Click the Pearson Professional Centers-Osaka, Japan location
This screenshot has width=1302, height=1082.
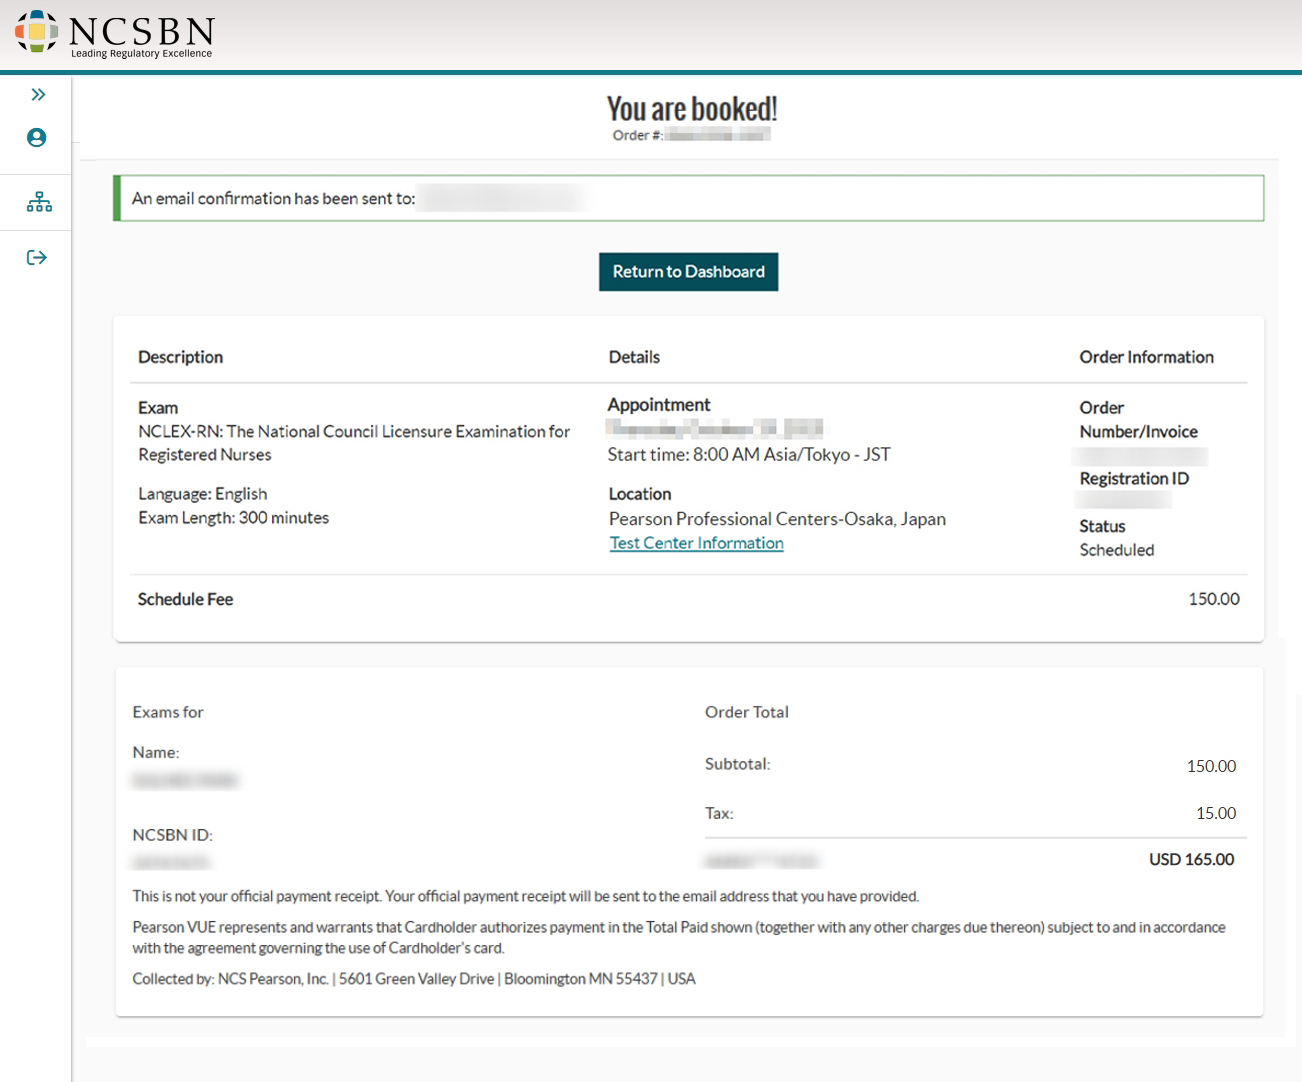[x=777, y=519]
